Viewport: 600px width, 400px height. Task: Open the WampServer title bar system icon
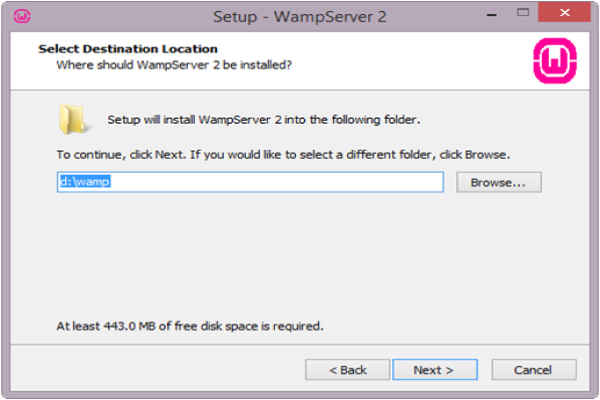pyautogui.click(x=22, y=16)
